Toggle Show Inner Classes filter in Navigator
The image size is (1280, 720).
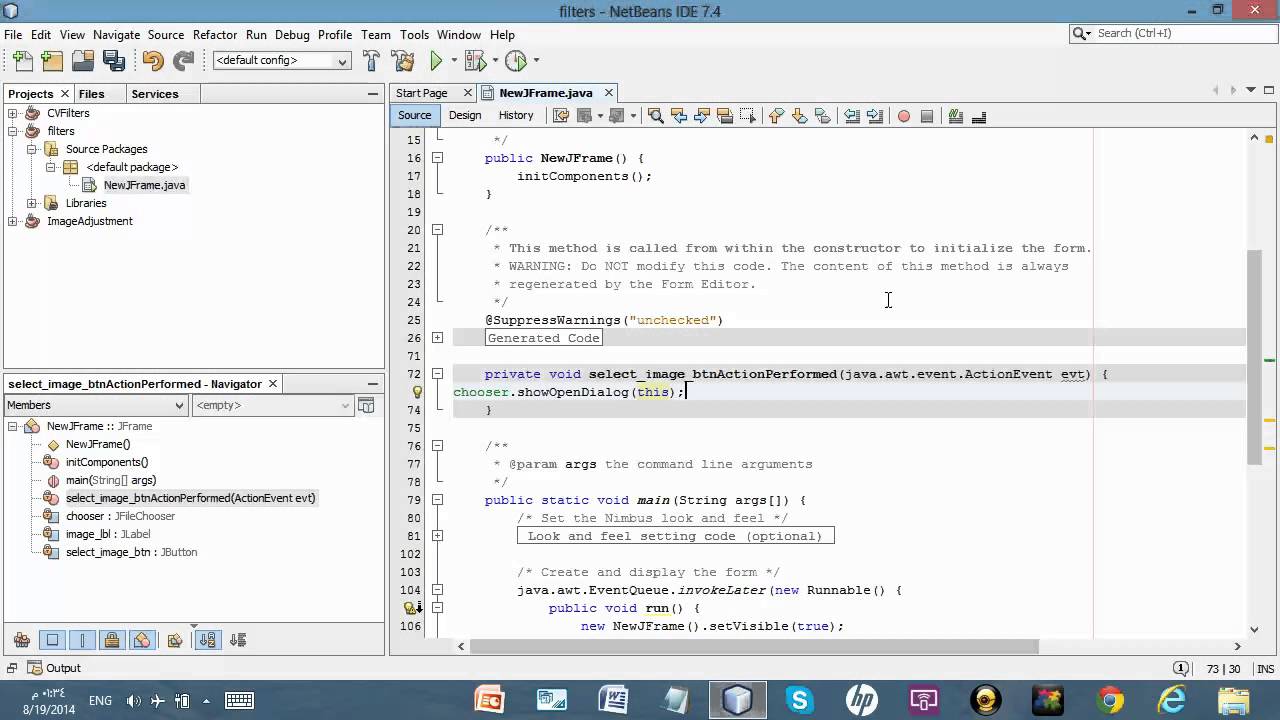[142, 640]
